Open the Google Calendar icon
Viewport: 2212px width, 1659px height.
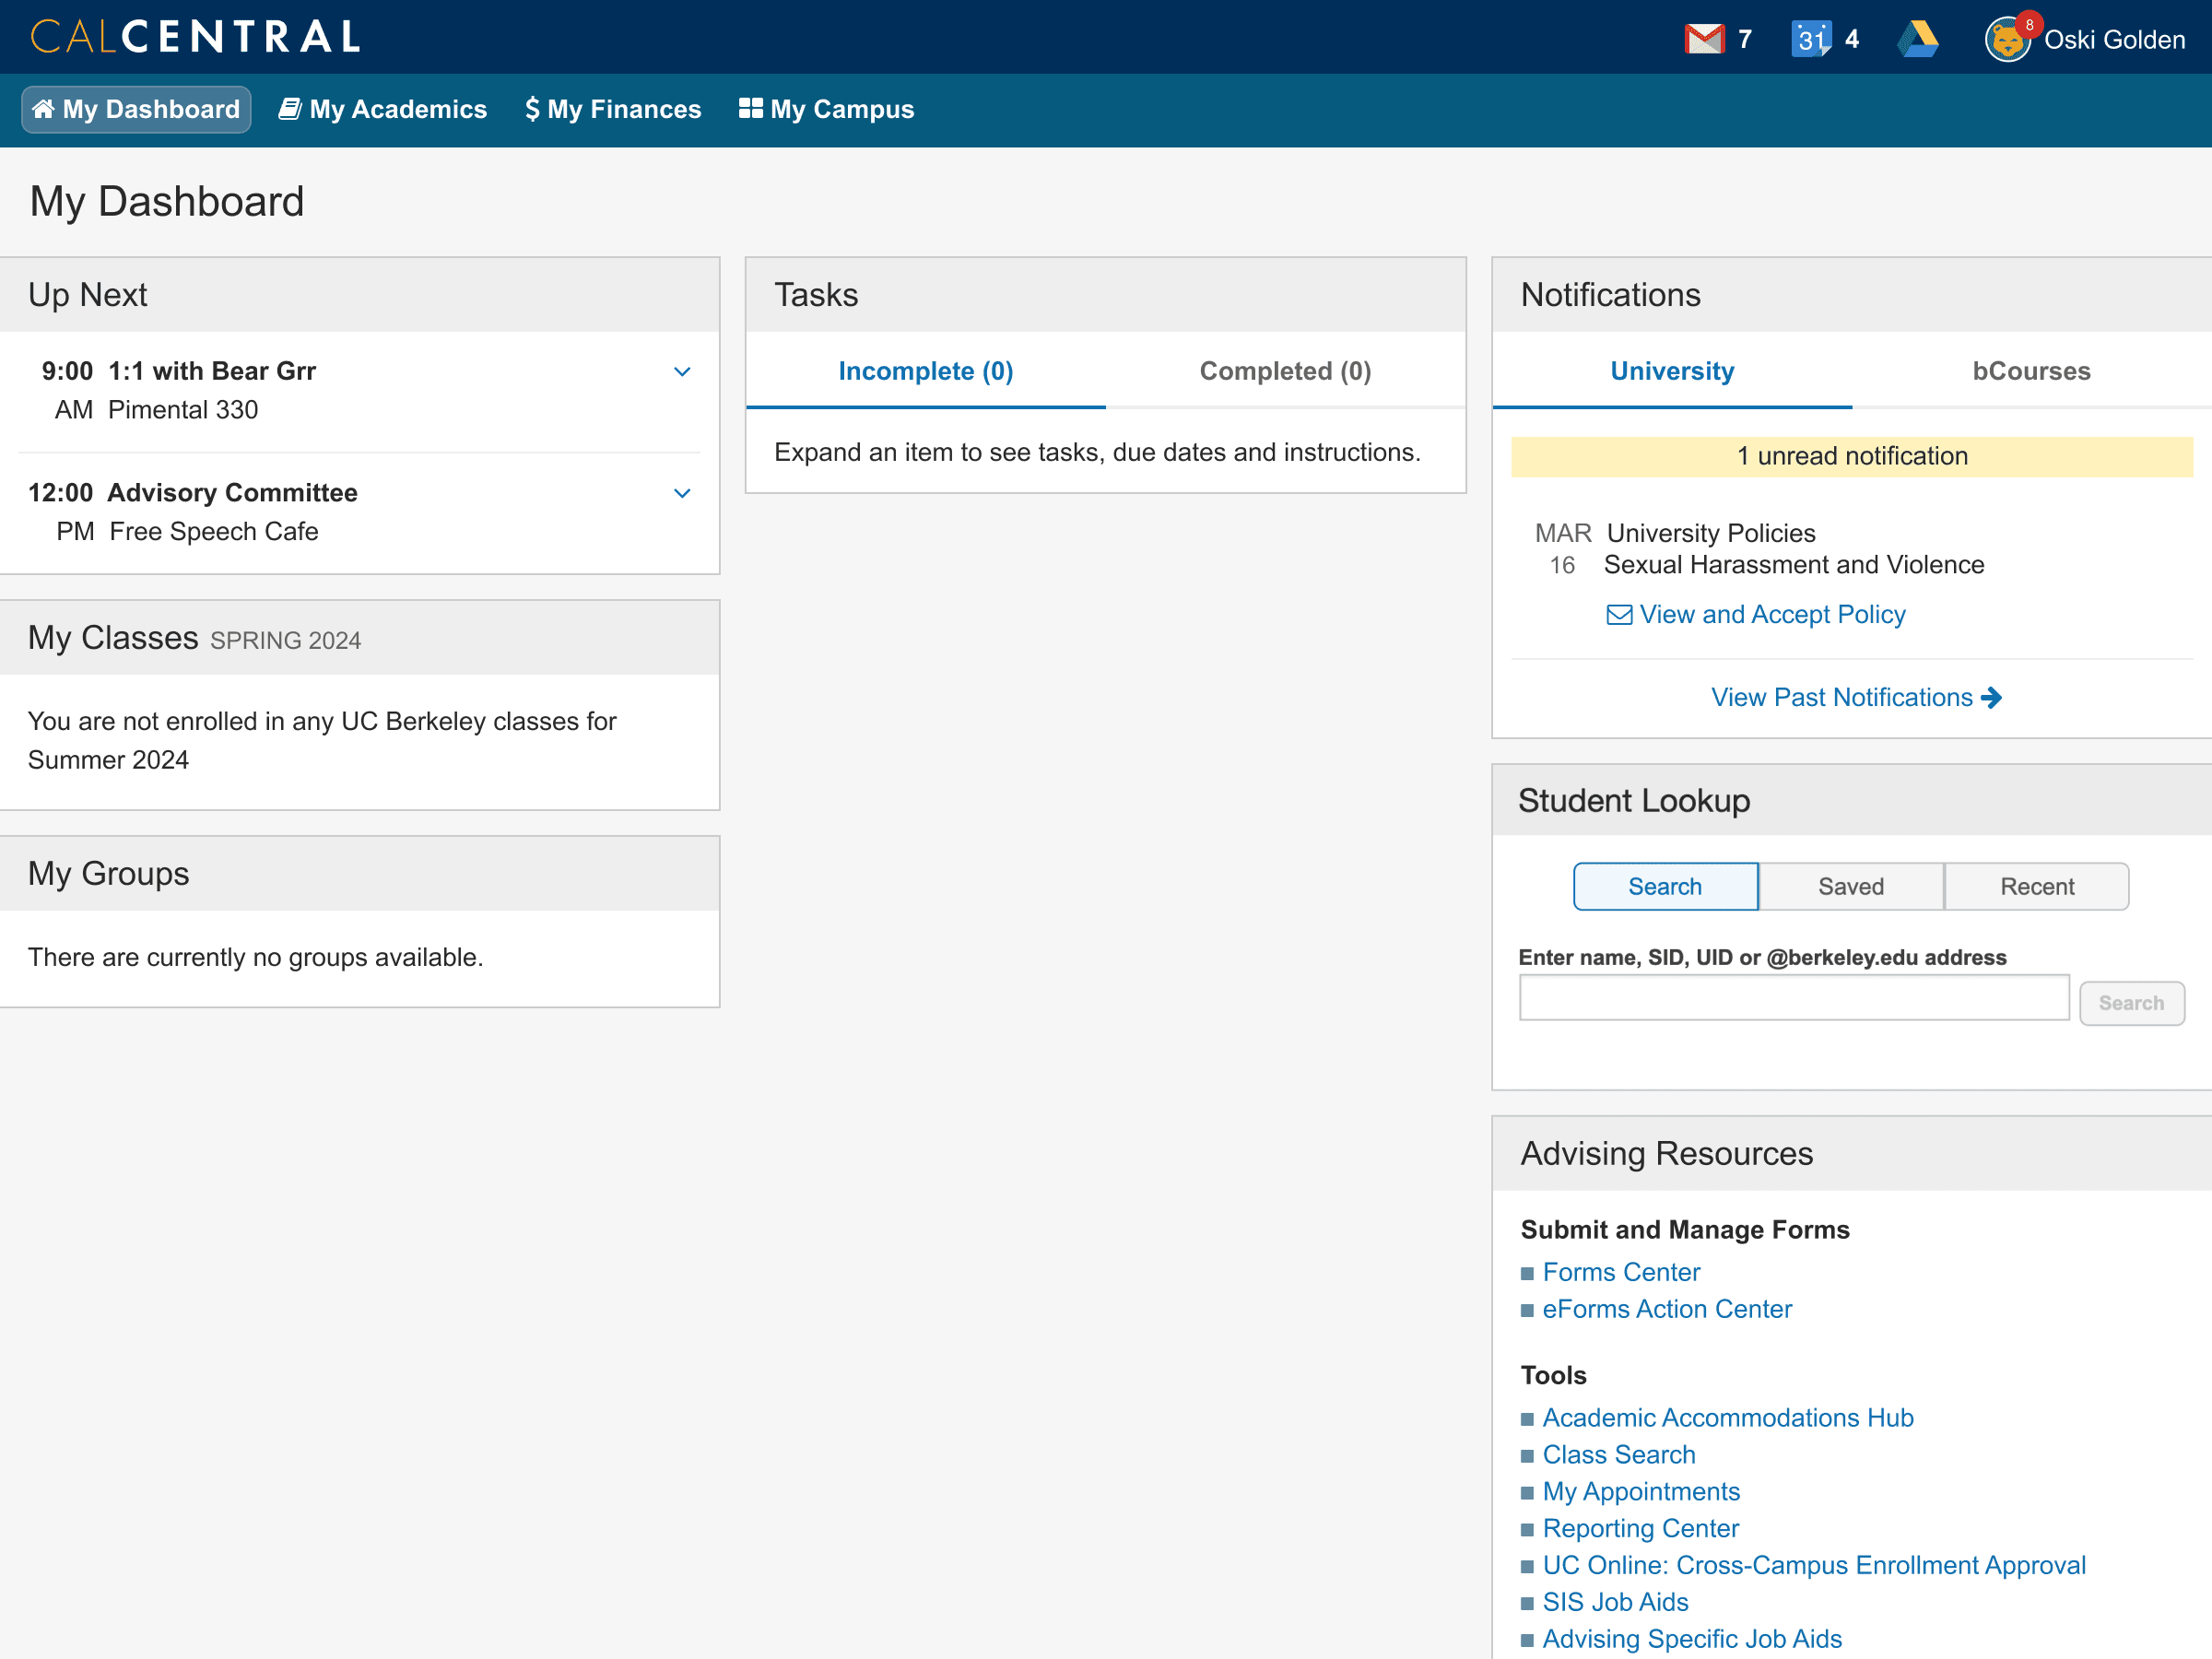coord(1811,39)
